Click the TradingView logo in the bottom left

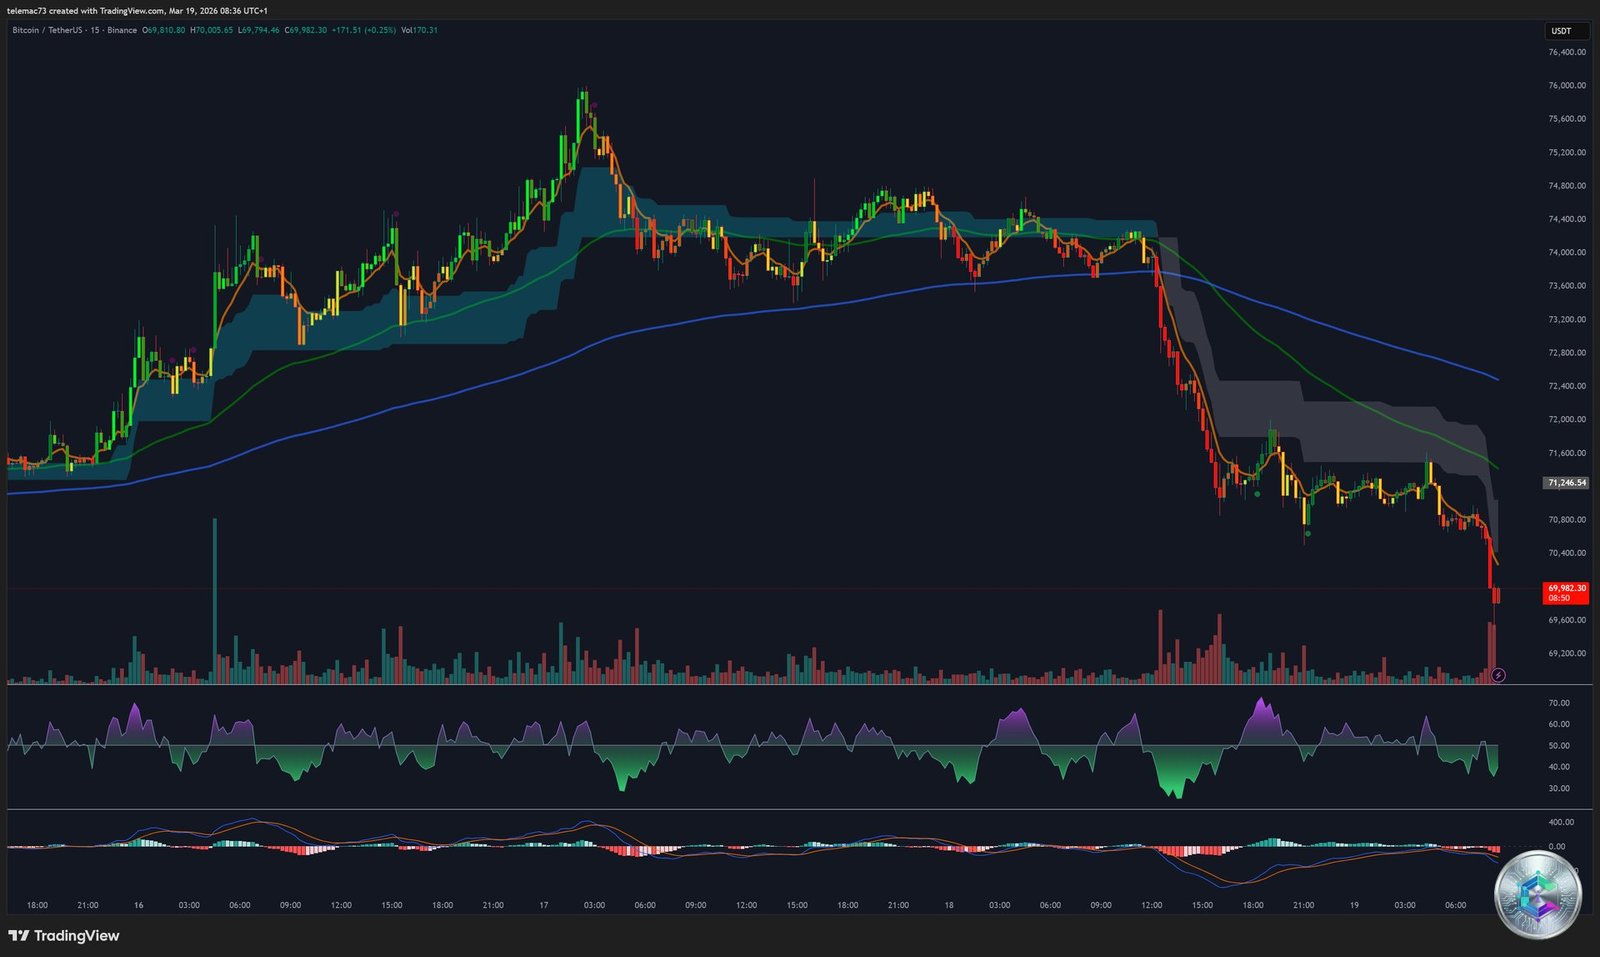click(x=62, y=936)
